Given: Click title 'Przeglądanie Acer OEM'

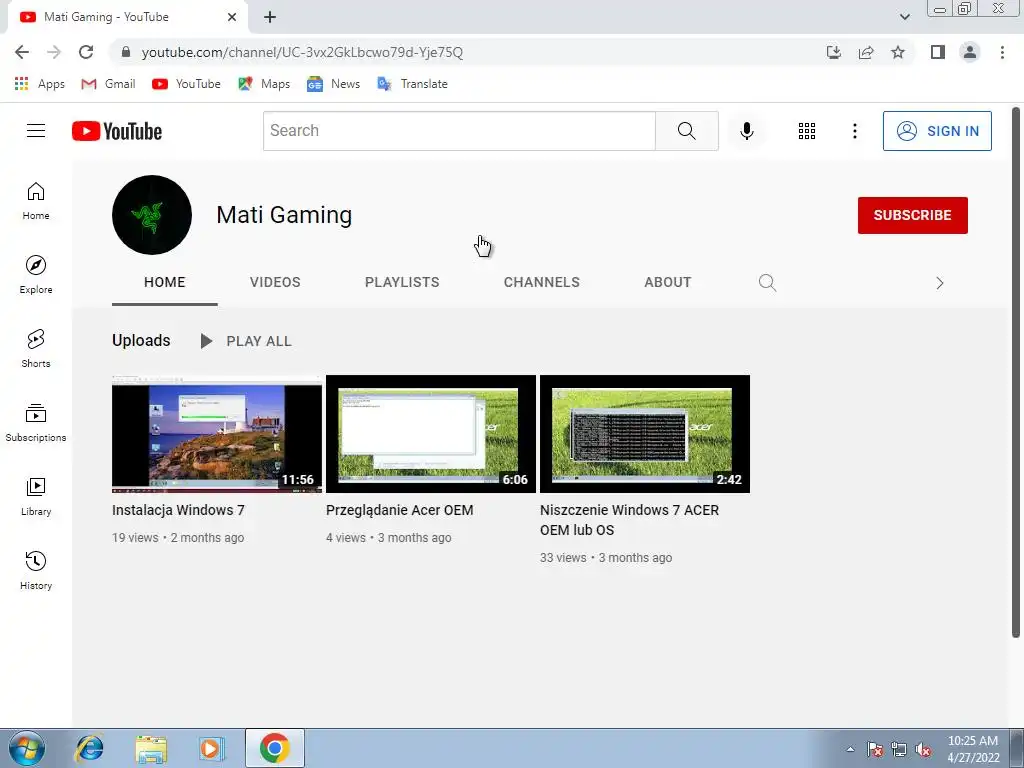Looking at the screenshot, I should pyautogui.click(x=400, y=510).
